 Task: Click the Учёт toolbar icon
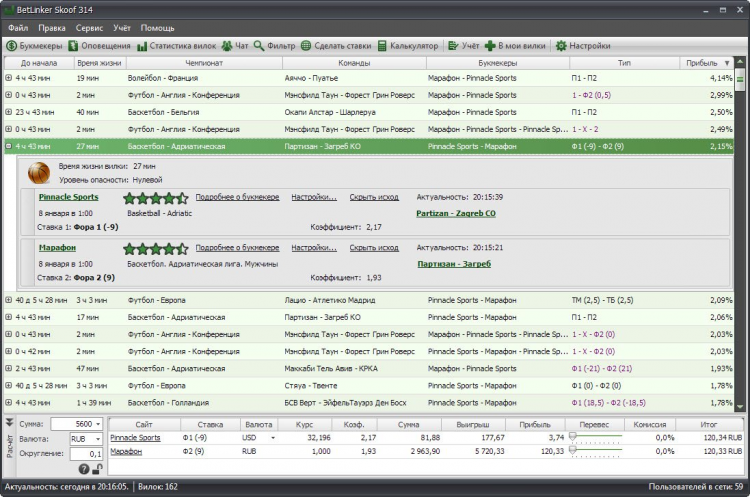click(453, 46)
